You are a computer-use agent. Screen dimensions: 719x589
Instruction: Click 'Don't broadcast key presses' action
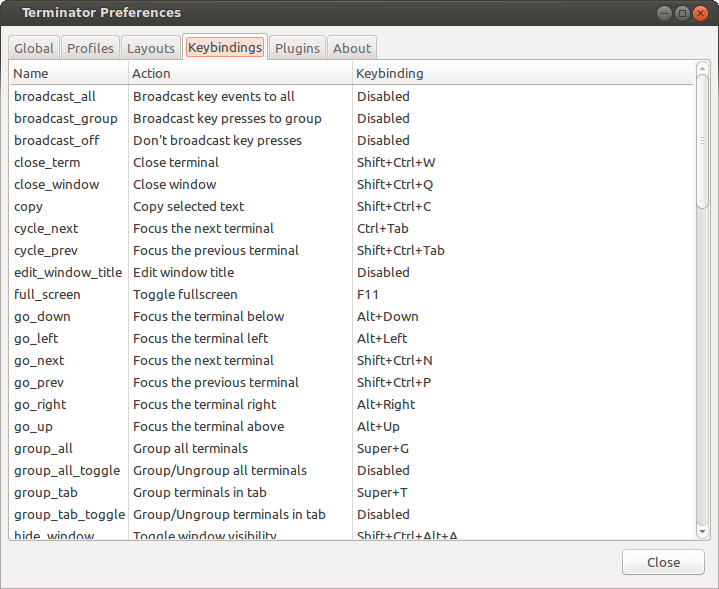click(x=217, y=140)
